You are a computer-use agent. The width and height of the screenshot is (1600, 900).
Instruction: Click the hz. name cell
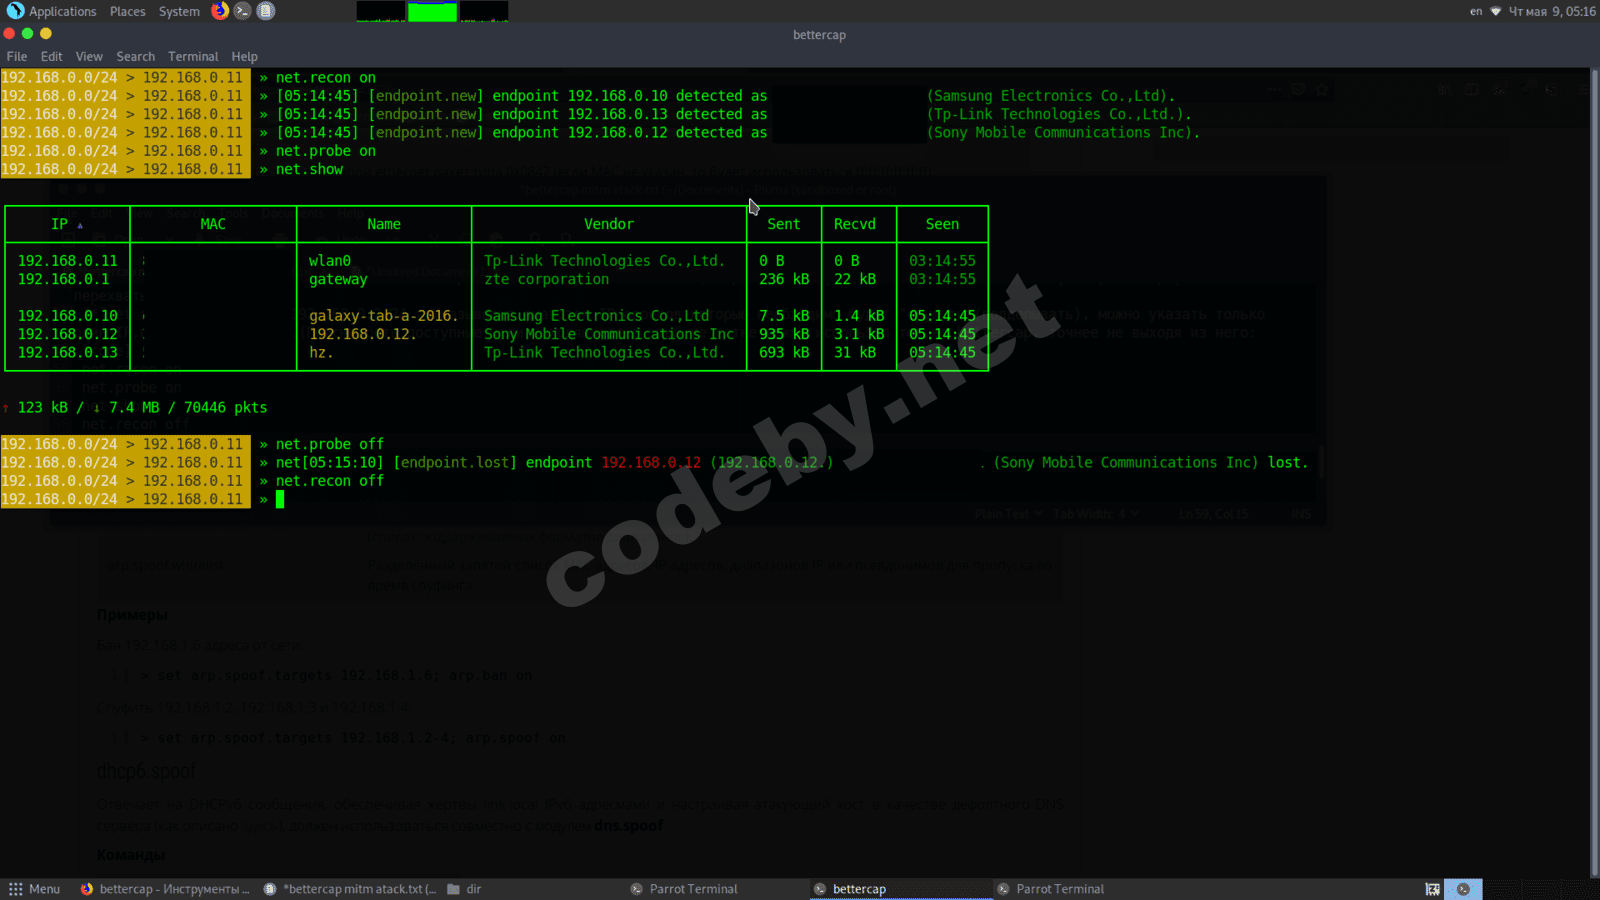[321, 353]
